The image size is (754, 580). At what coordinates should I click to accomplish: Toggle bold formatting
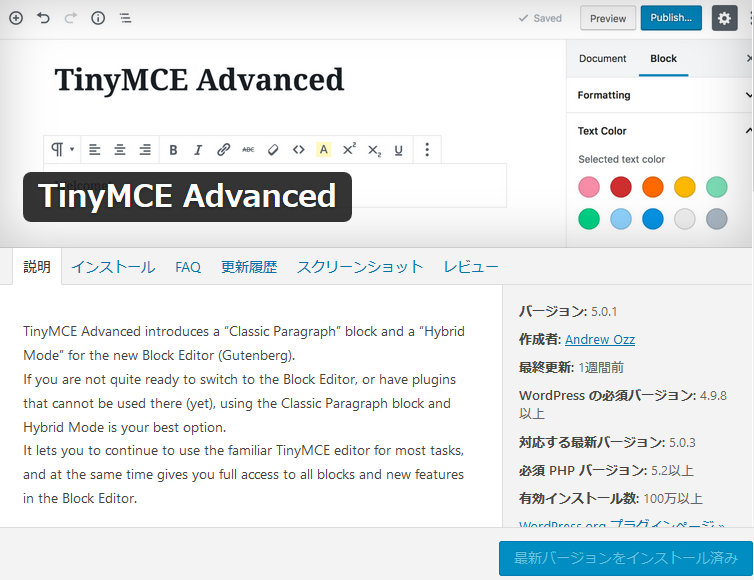(173, 150)
